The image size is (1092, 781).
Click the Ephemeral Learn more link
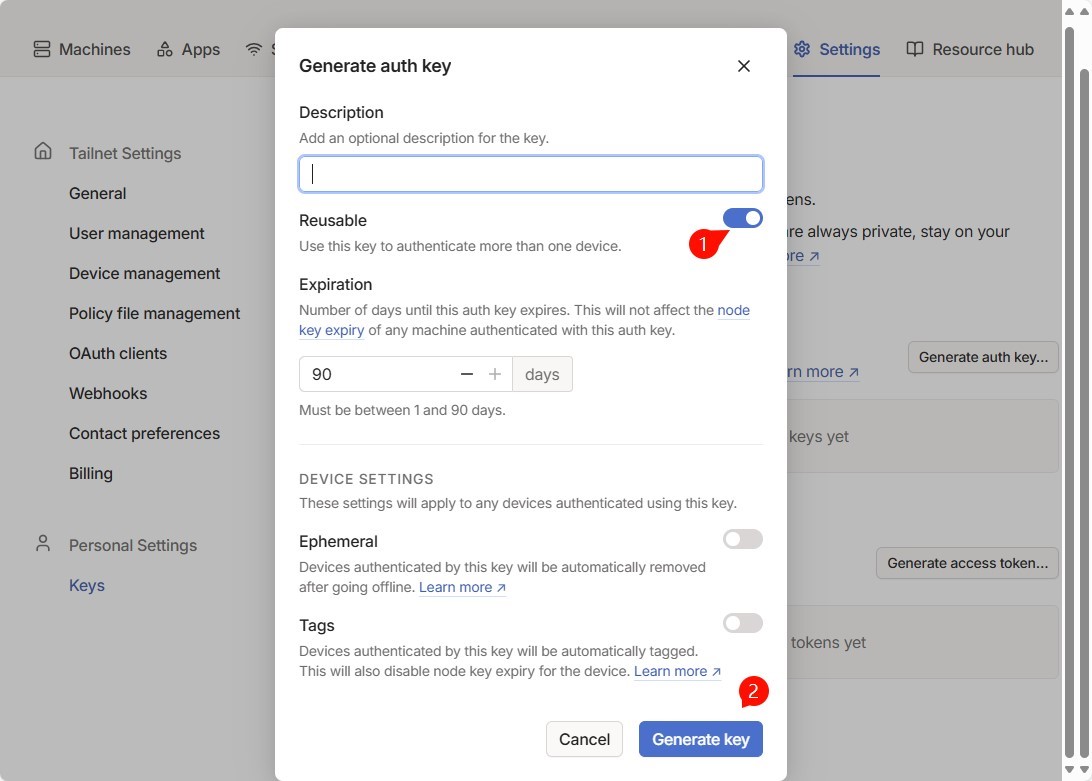point(462,587)
